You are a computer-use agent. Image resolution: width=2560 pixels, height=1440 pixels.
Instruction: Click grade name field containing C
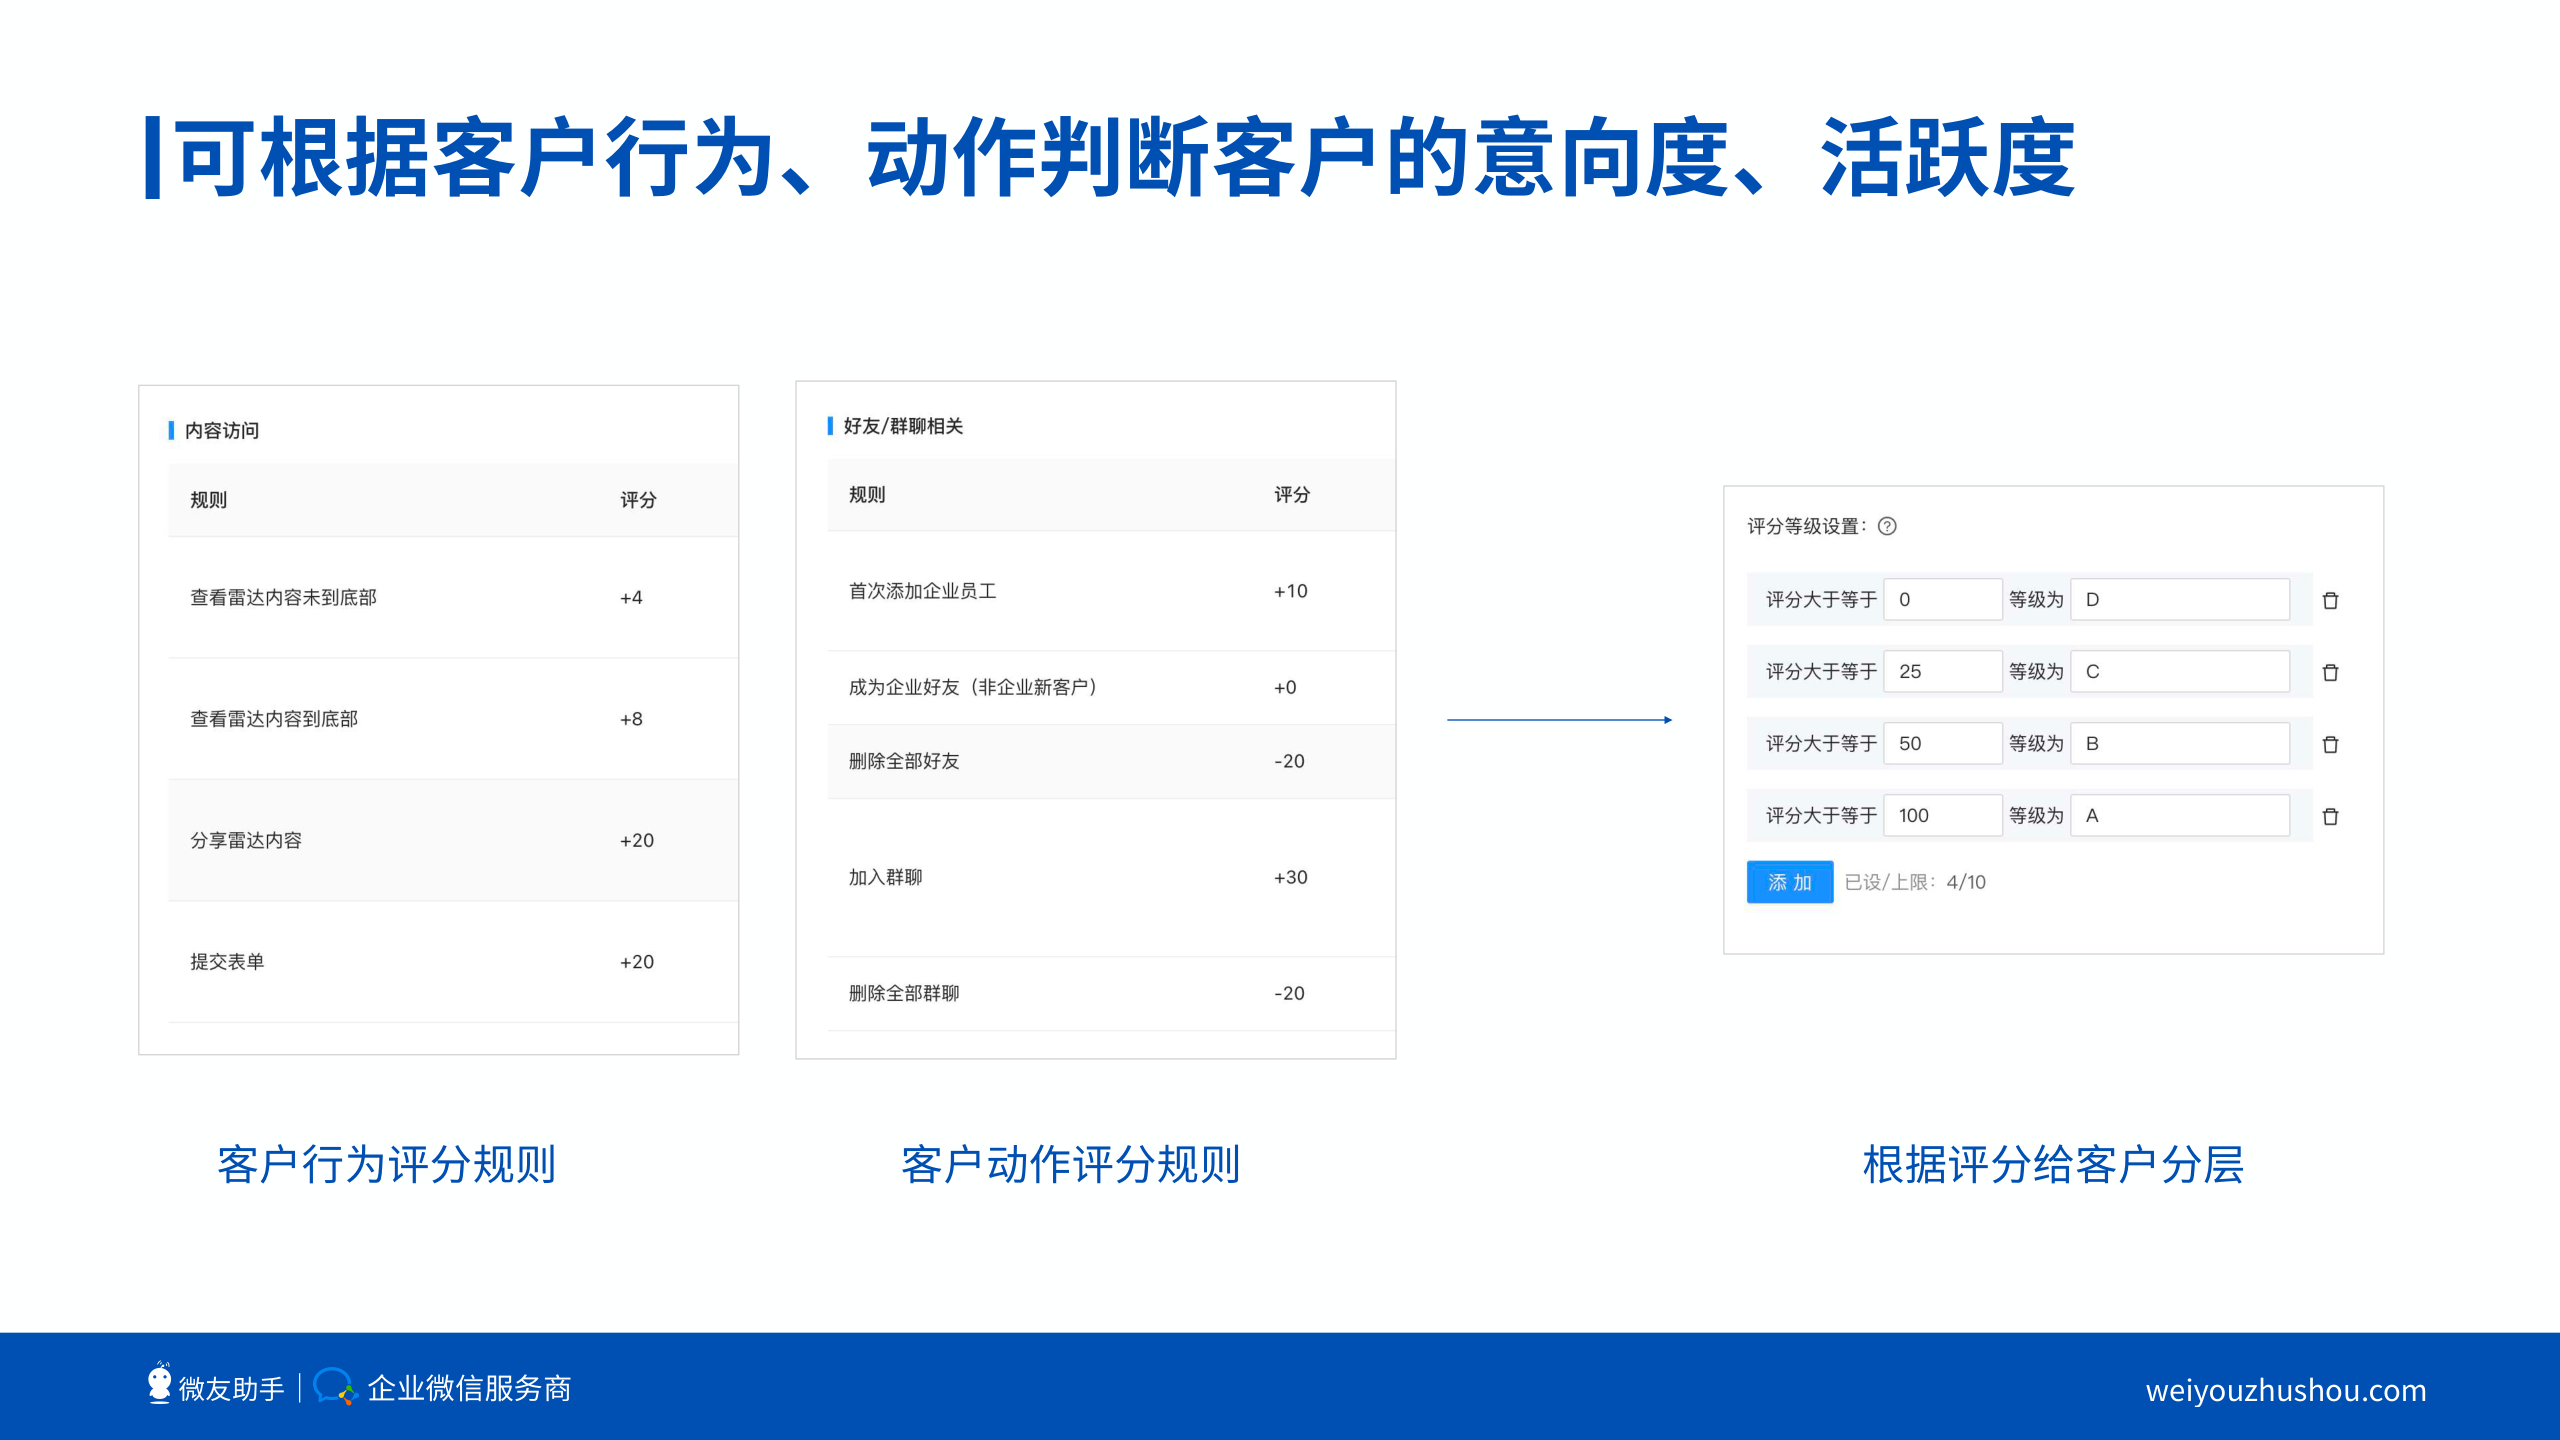coord(2180,671)
